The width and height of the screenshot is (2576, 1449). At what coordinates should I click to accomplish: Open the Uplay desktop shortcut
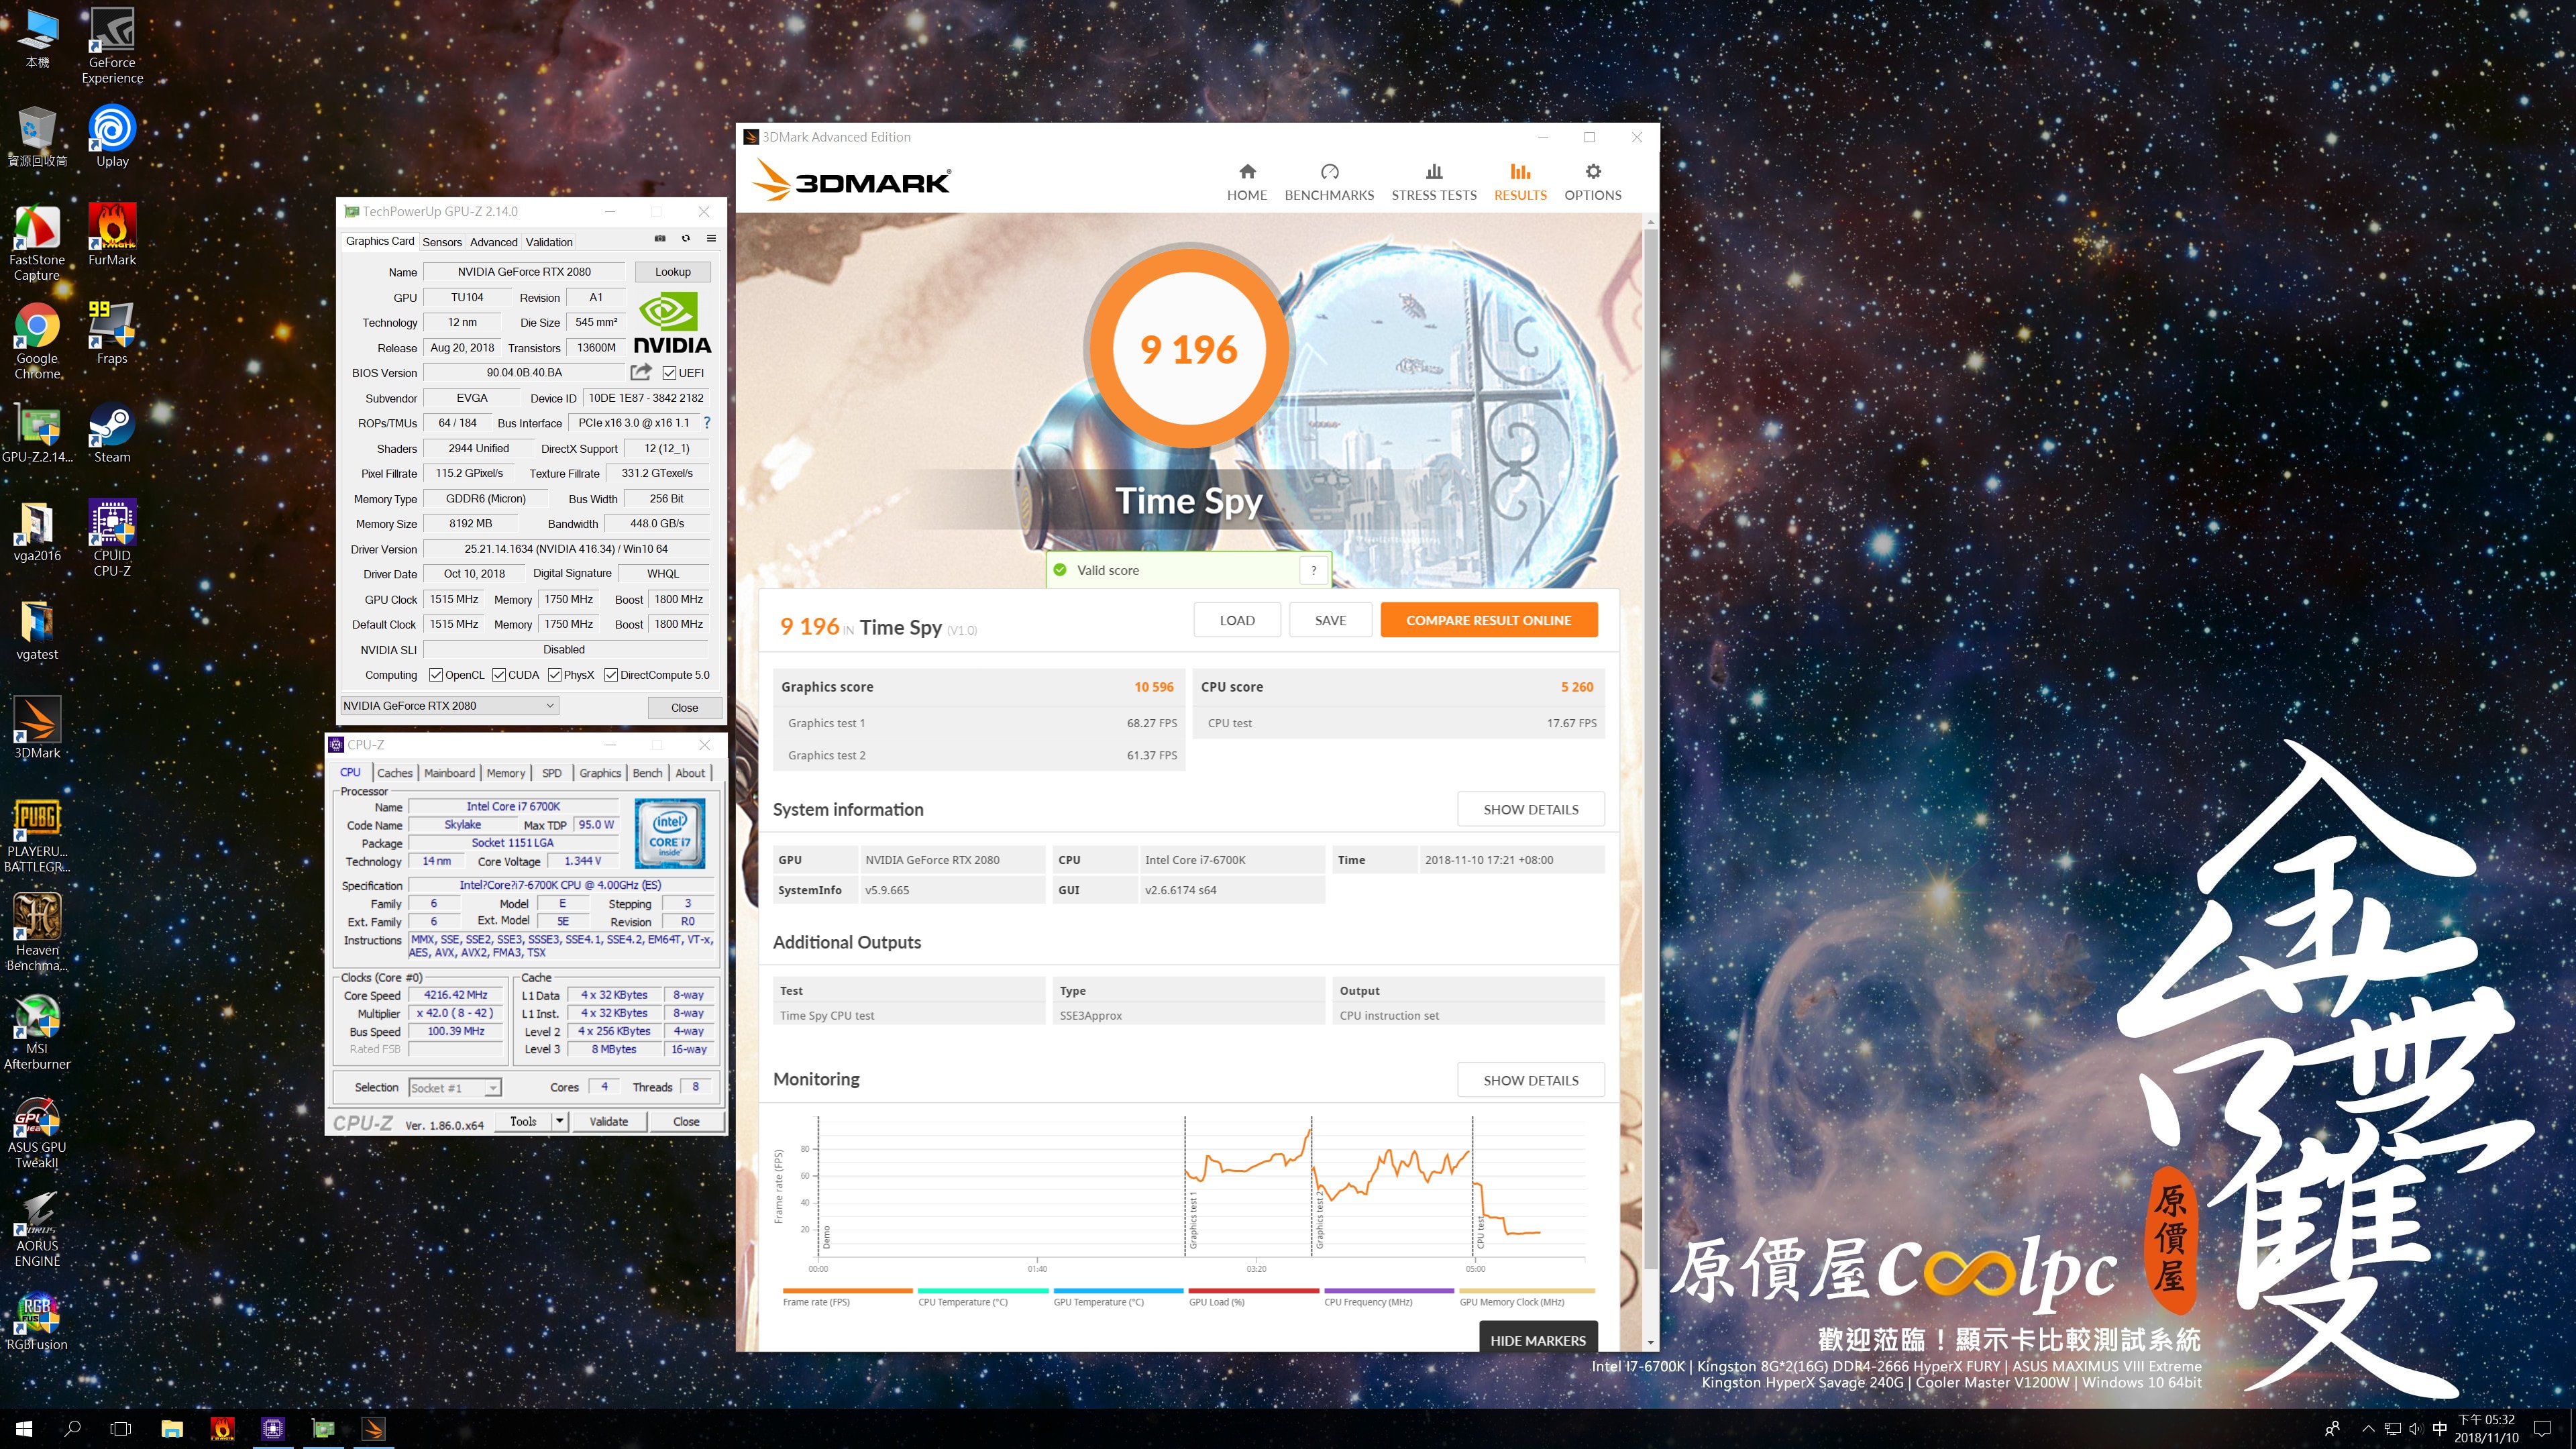(112, 135)
